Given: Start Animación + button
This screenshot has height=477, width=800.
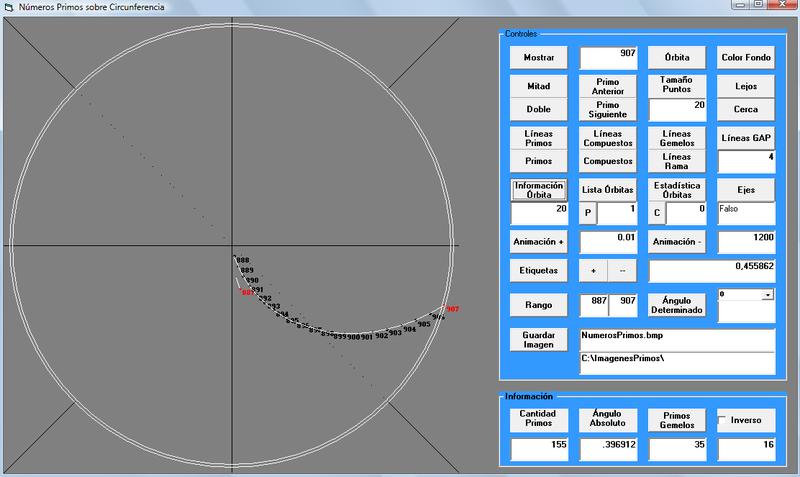Looking at the screenshot, I should 539,242.
